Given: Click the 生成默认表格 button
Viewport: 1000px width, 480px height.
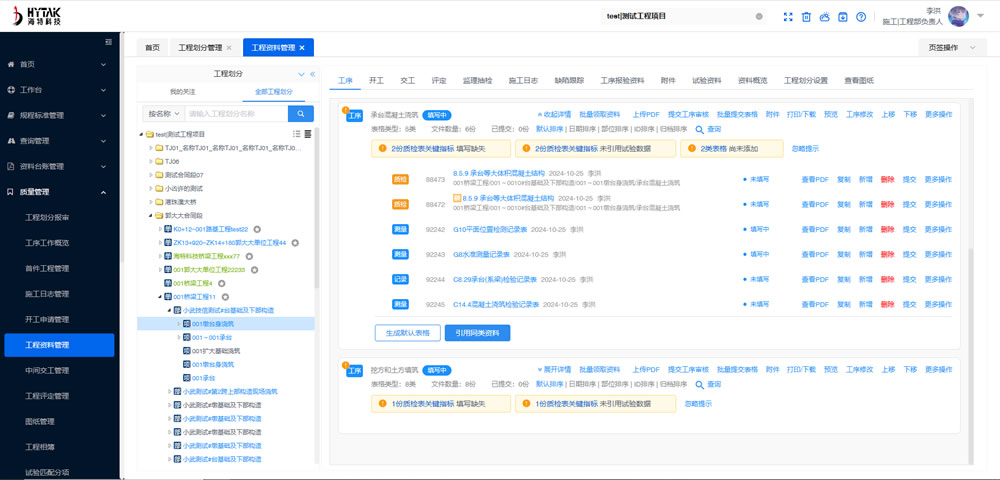Looking at the screenshot, I should tap(407, 332).
